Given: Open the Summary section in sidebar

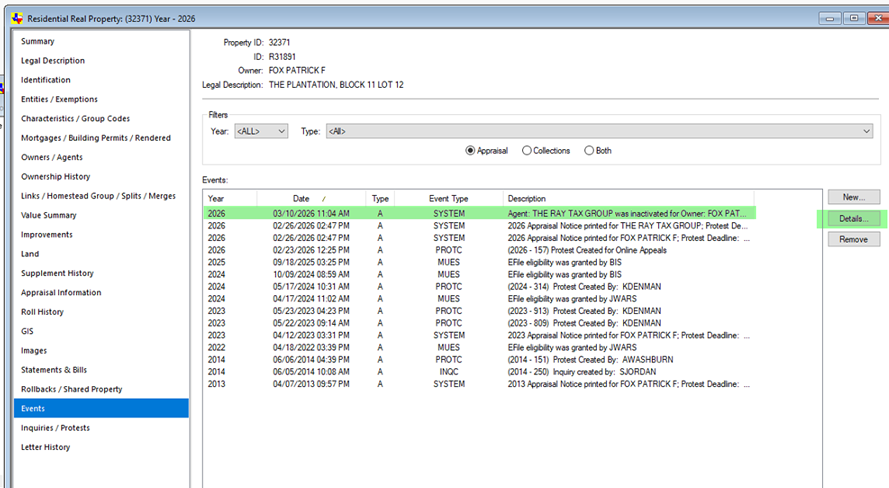Looking at the screenshot, I should [x=38, y=42].
